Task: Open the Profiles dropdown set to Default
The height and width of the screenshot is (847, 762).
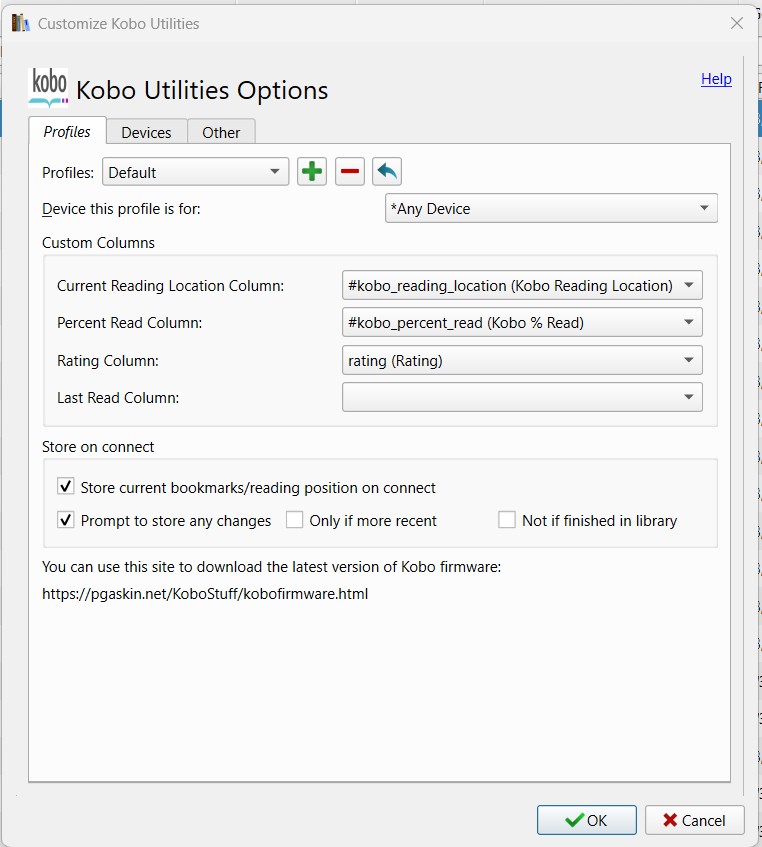Action: click(195, 172)
